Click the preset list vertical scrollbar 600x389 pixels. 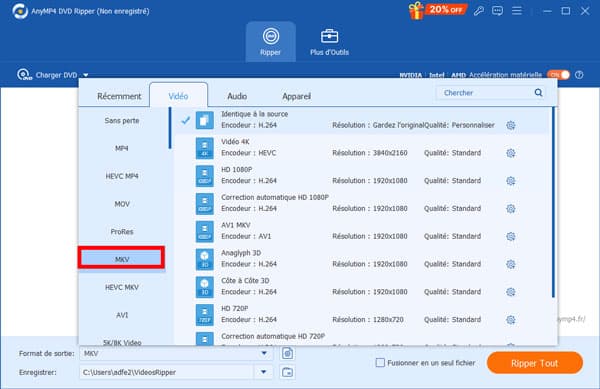tap(553, 203)
